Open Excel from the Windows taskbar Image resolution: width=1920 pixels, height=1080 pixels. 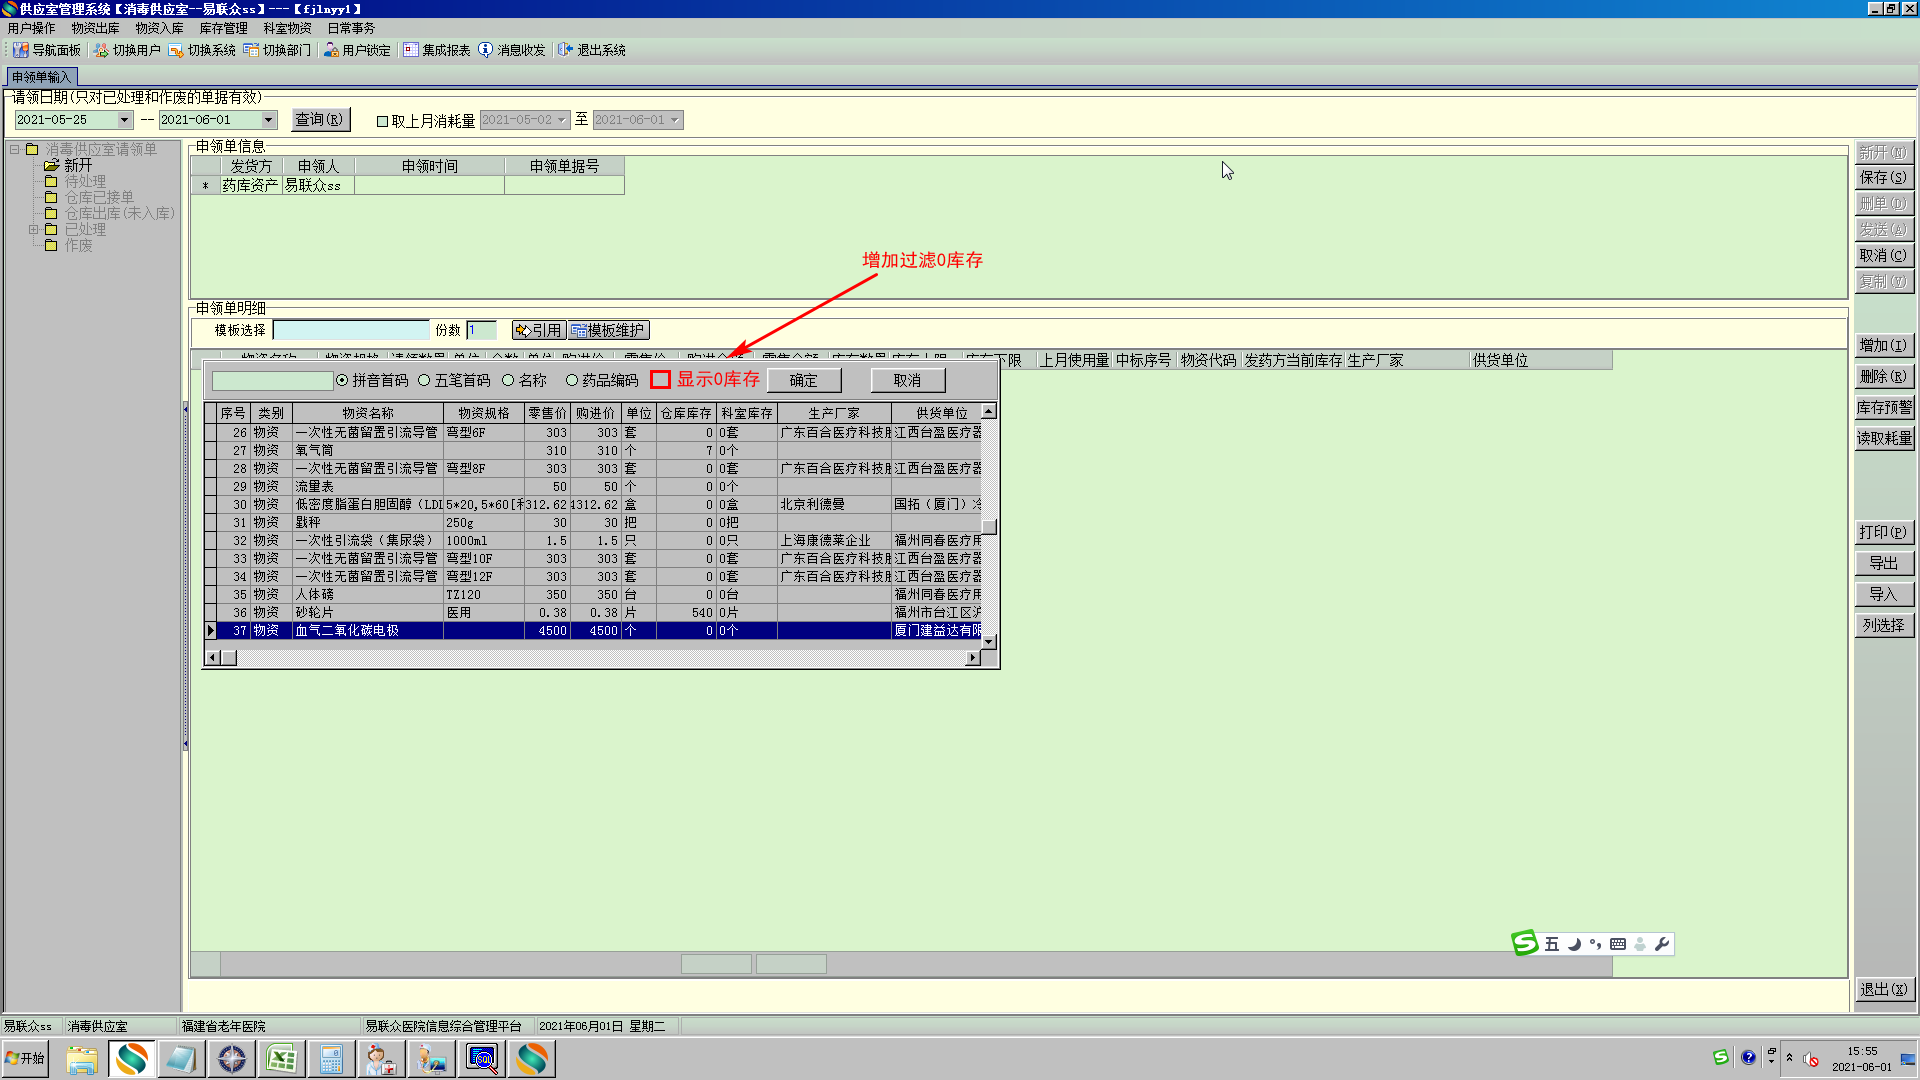(x=281, y=1059)
